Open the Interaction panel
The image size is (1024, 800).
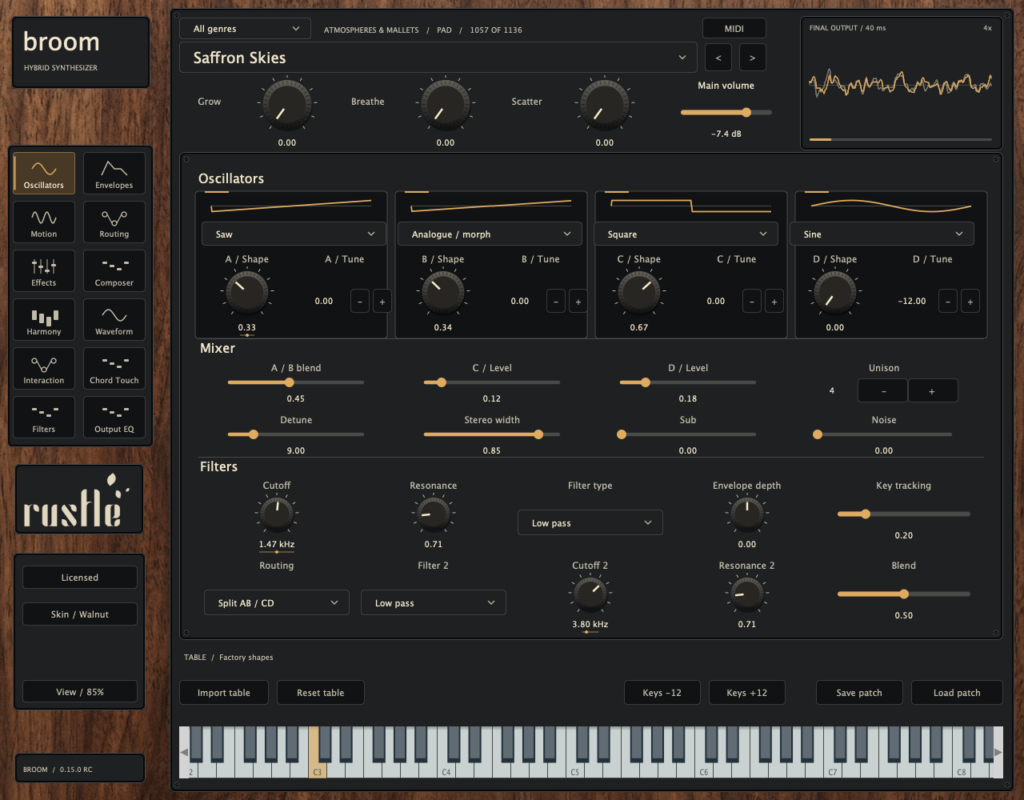[44, 368]
